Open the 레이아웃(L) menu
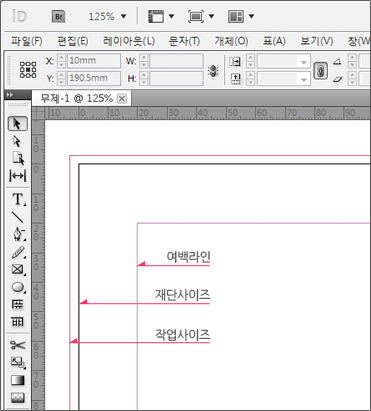 129,41
